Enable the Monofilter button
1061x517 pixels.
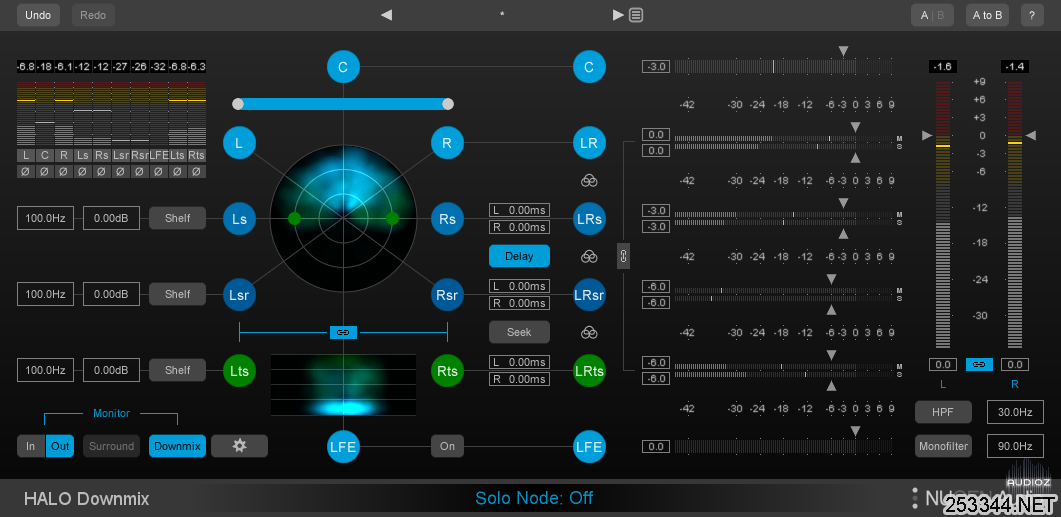coord(943,446)
